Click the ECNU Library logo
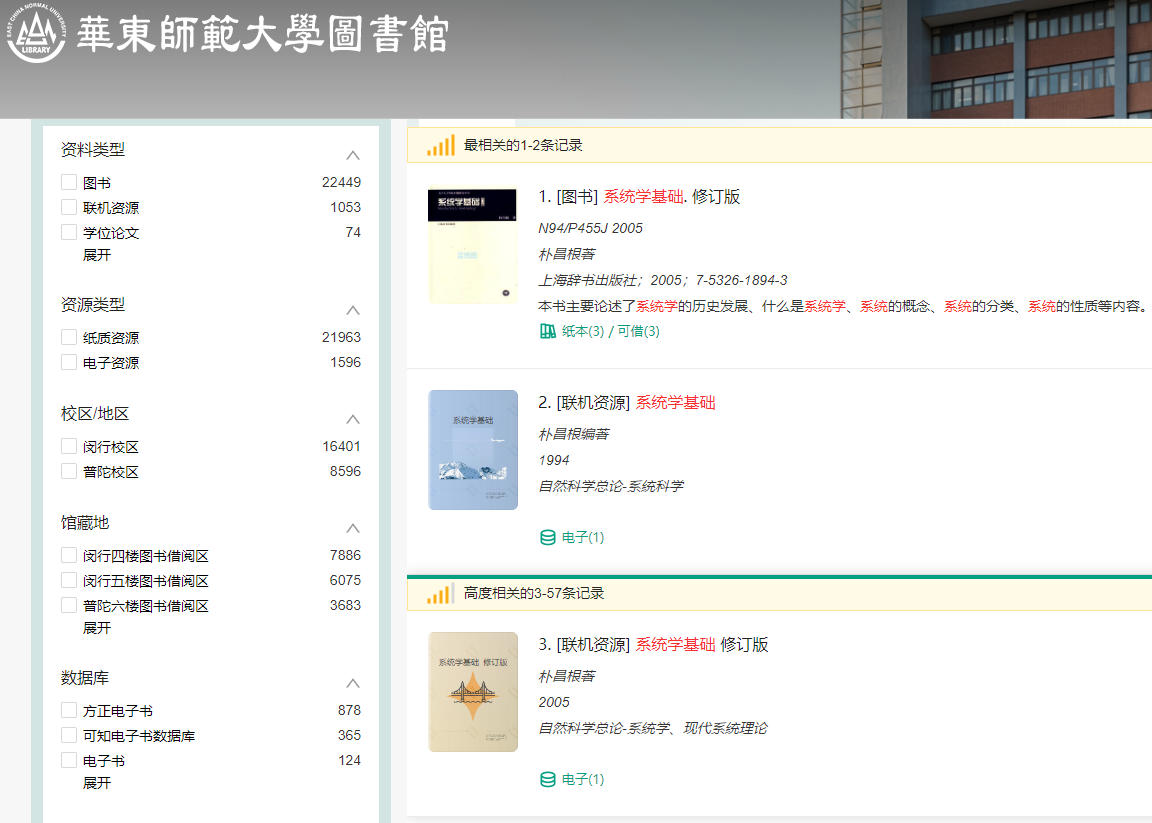The width and height of the screenshot is (1152, 823). tap(36, 35)
